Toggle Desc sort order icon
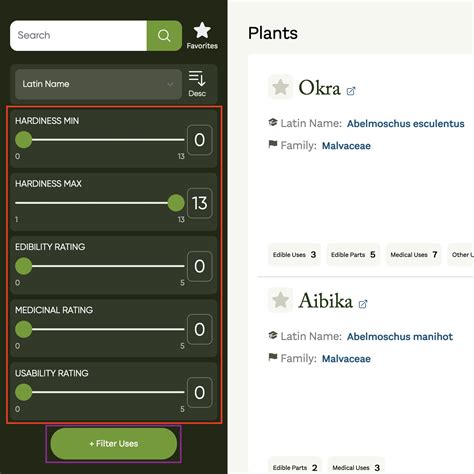The height and width of the screenshot is (474, 474). click(197, 84)
